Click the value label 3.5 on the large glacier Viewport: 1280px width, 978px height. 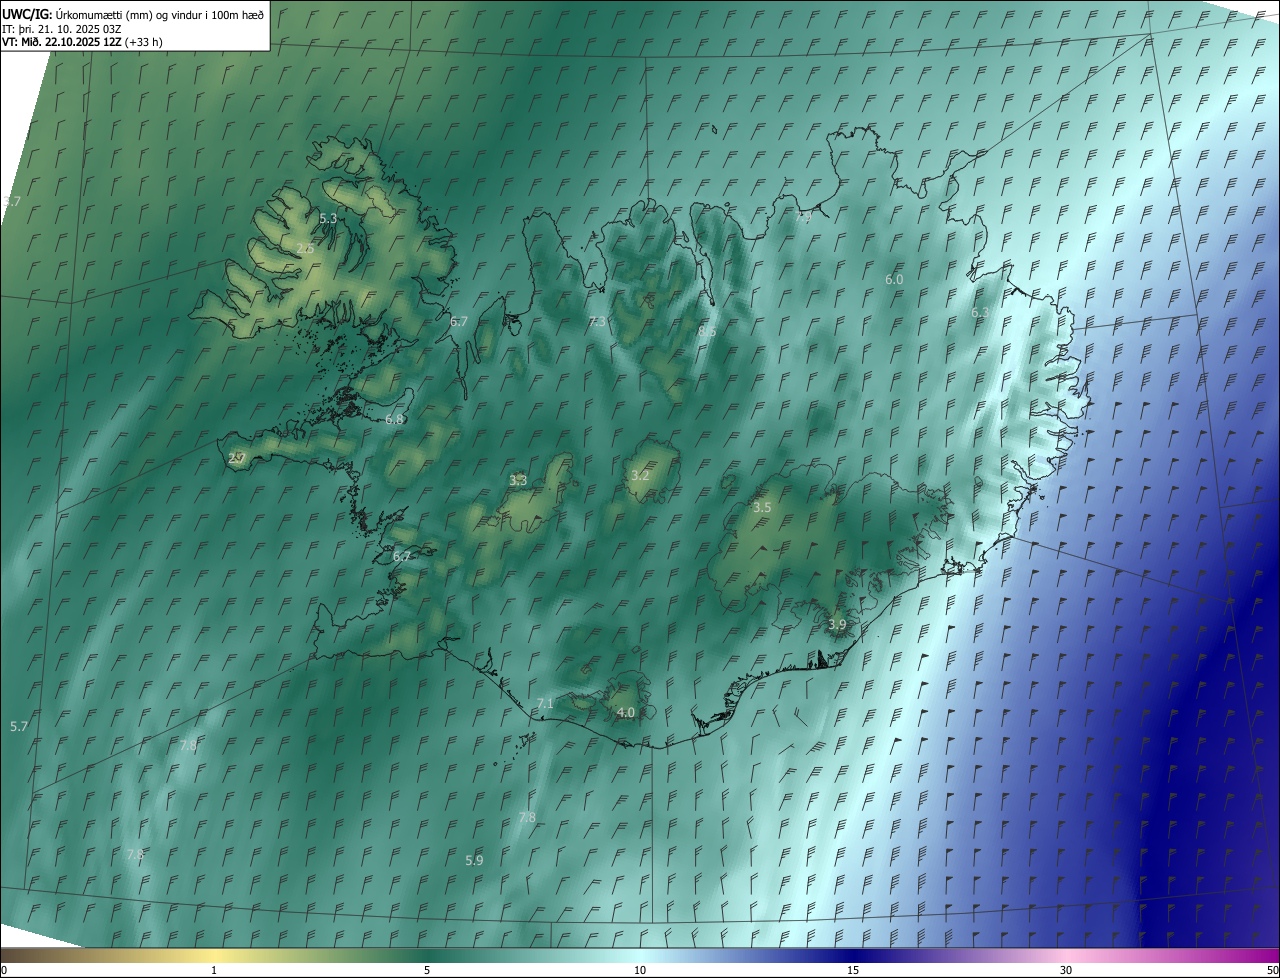click(x=762, y=508)
